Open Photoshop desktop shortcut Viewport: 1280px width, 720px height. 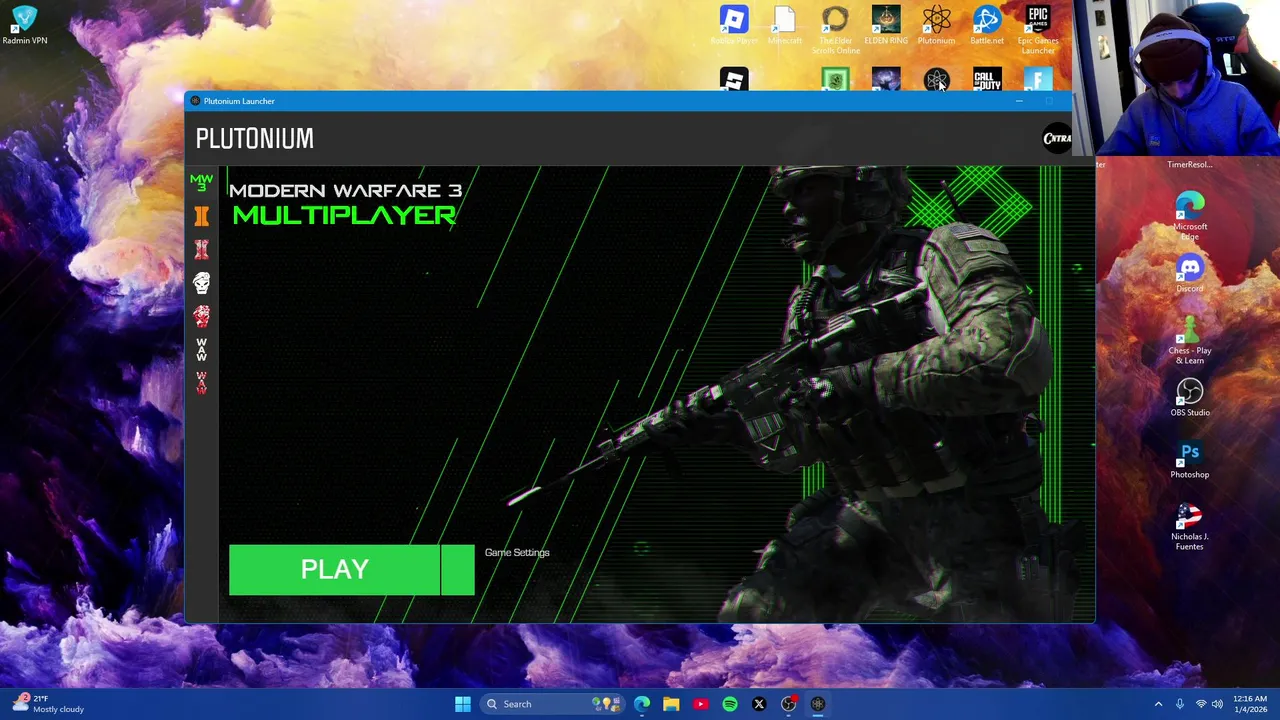pos(1190,459)
